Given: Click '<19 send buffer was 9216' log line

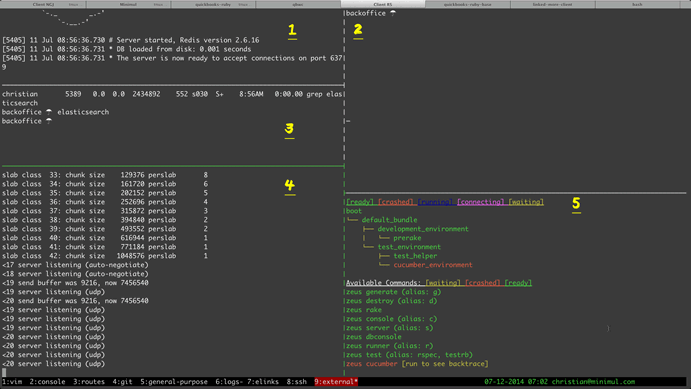Looking at the screenshot, I should [x=75, y=283].
